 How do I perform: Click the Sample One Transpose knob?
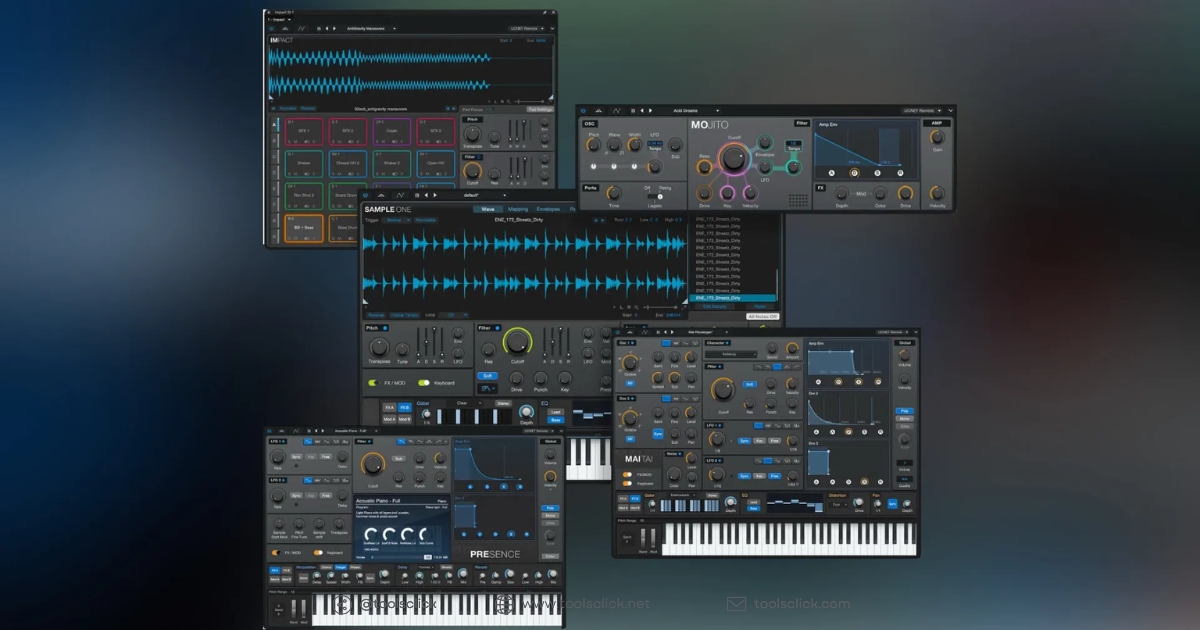(x=378, y=347)
